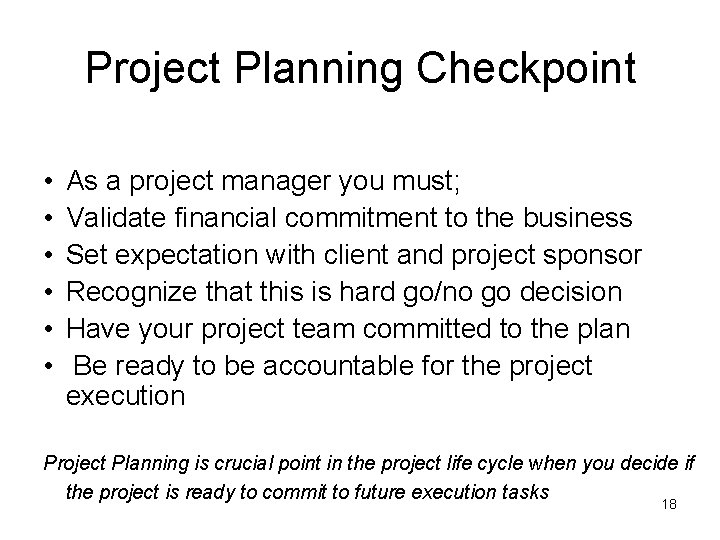Click the Have your project team bullet

(x=348, y=330)
